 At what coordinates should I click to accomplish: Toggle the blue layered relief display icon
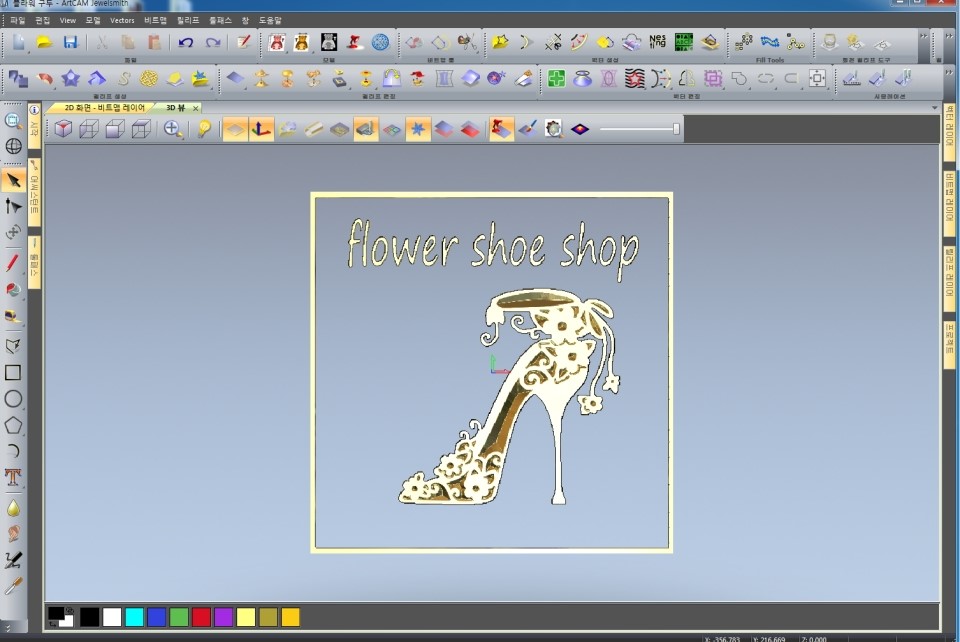pyautogui.click(x=444, y=129)
